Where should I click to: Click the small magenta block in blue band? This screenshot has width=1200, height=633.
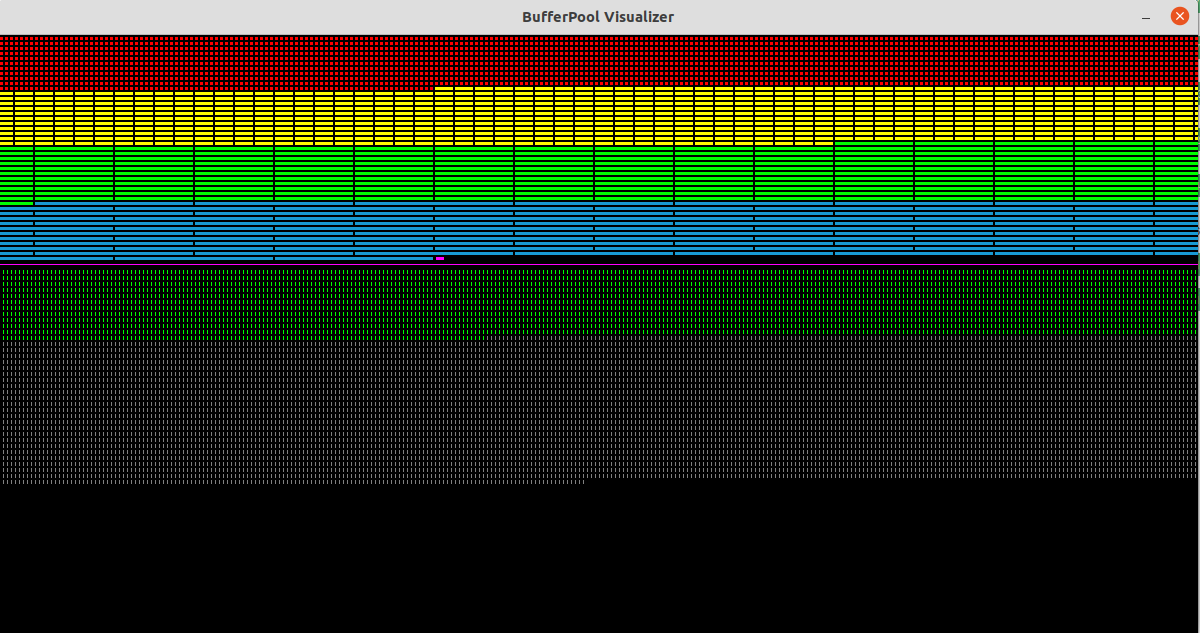(439, 258)
